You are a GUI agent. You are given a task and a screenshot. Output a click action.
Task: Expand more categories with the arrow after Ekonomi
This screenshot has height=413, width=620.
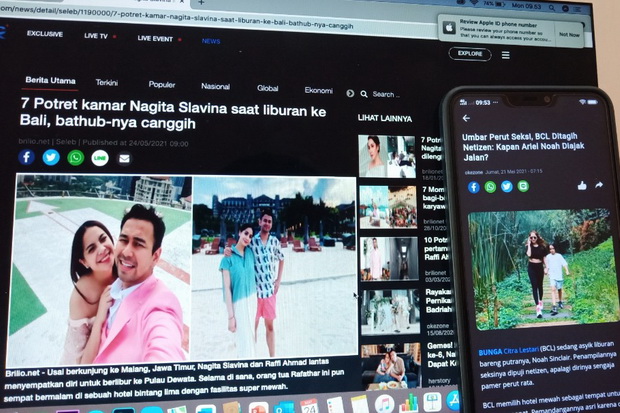pos(350,93)
